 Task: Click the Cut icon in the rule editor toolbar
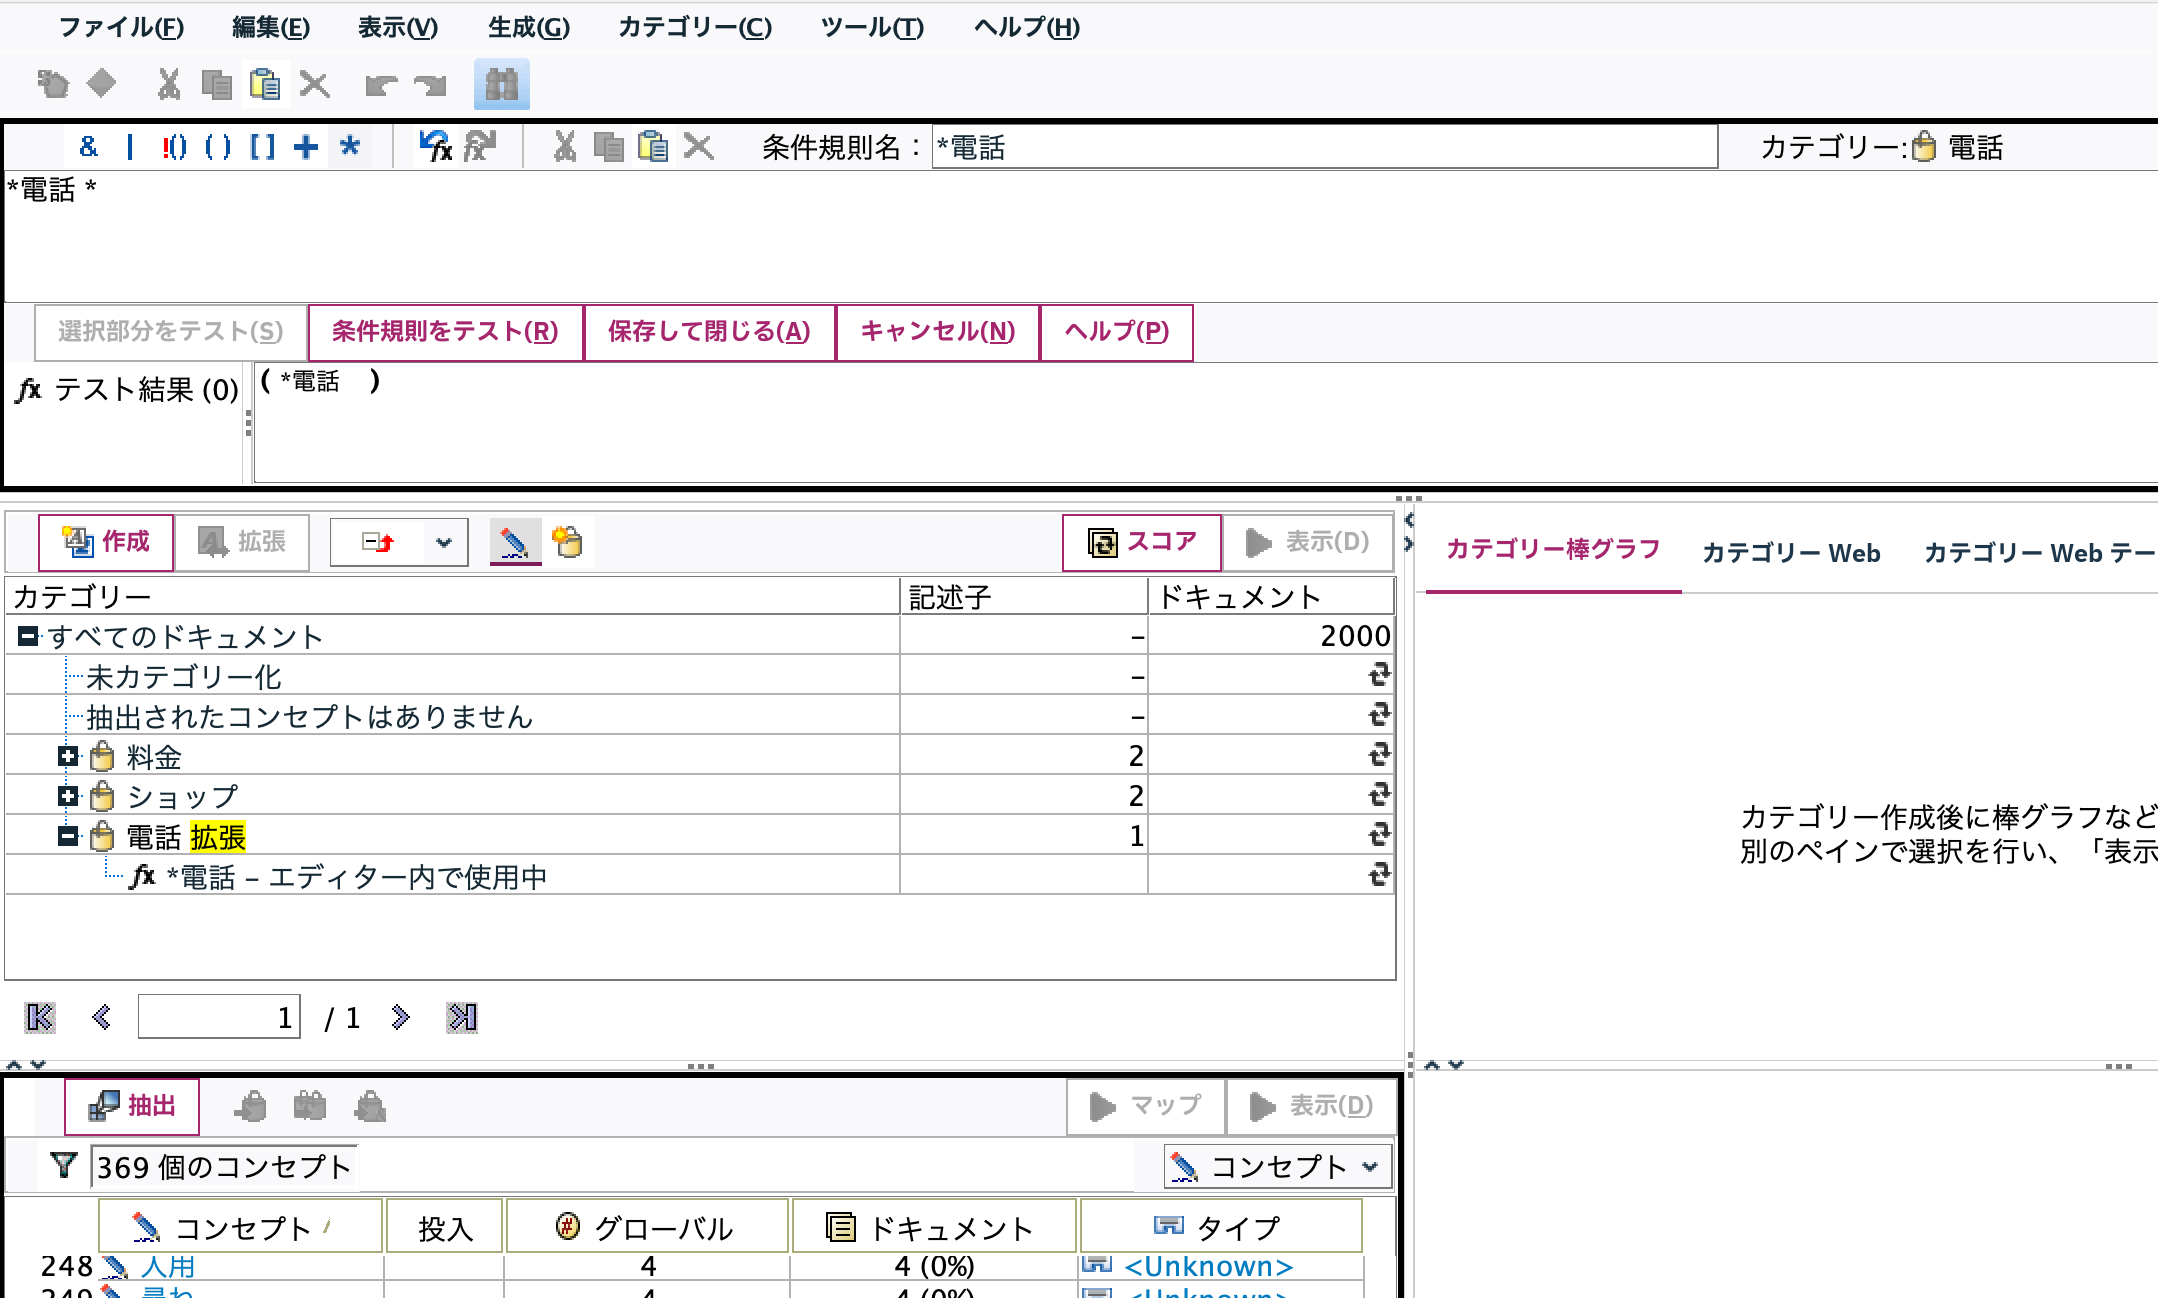(x=563, y=146)
